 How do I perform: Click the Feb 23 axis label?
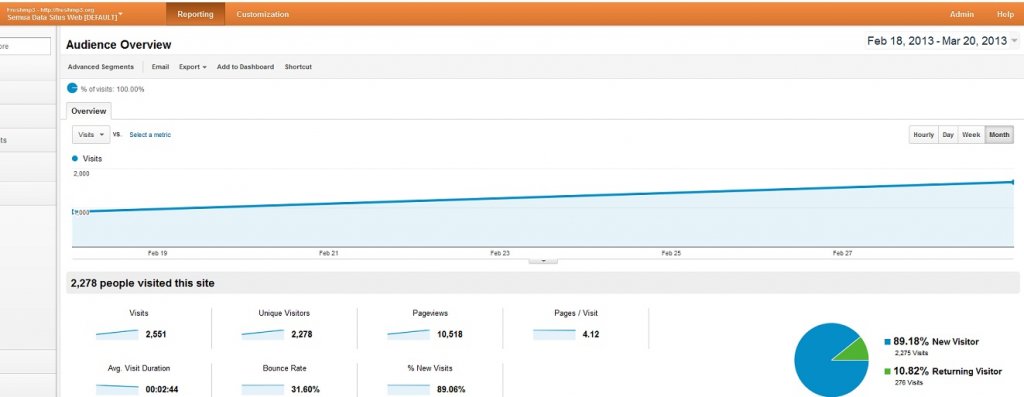500,253
